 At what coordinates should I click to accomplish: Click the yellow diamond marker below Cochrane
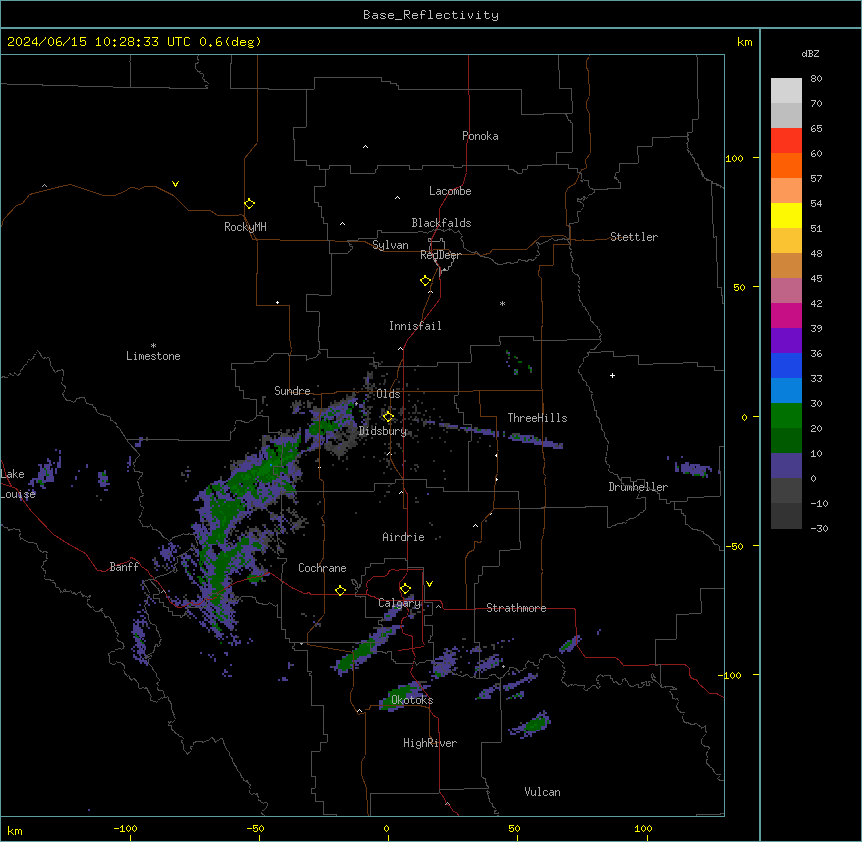pos(340,591)
